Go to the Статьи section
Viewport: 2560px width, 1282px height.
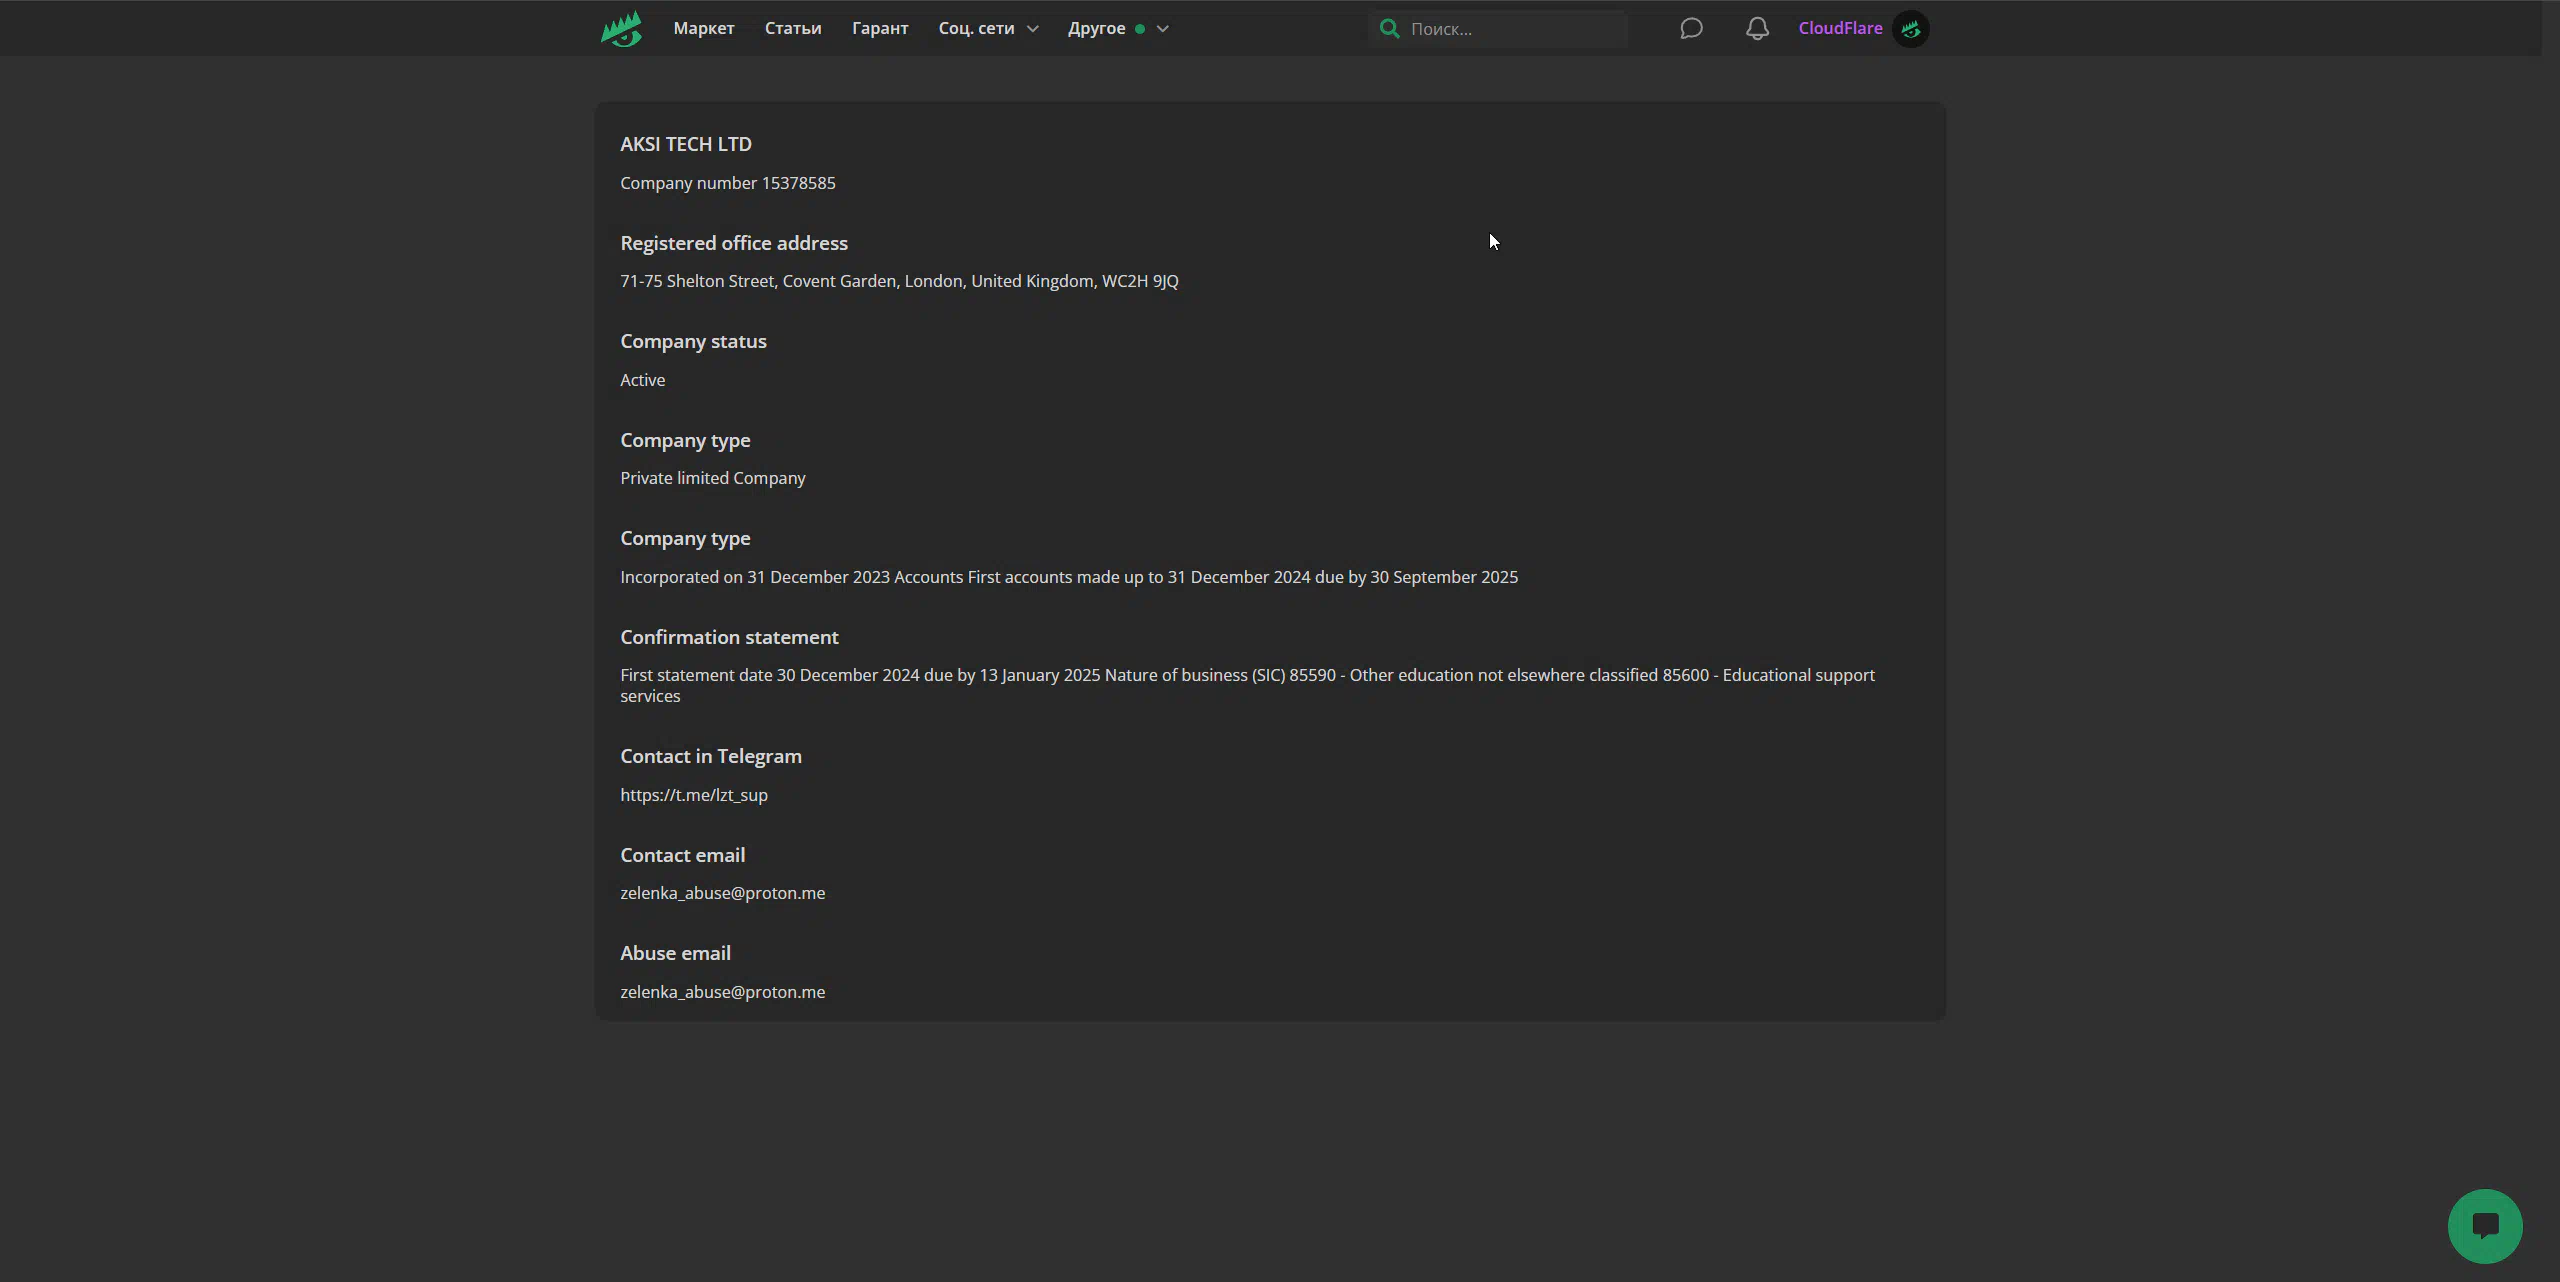(793, 28)
